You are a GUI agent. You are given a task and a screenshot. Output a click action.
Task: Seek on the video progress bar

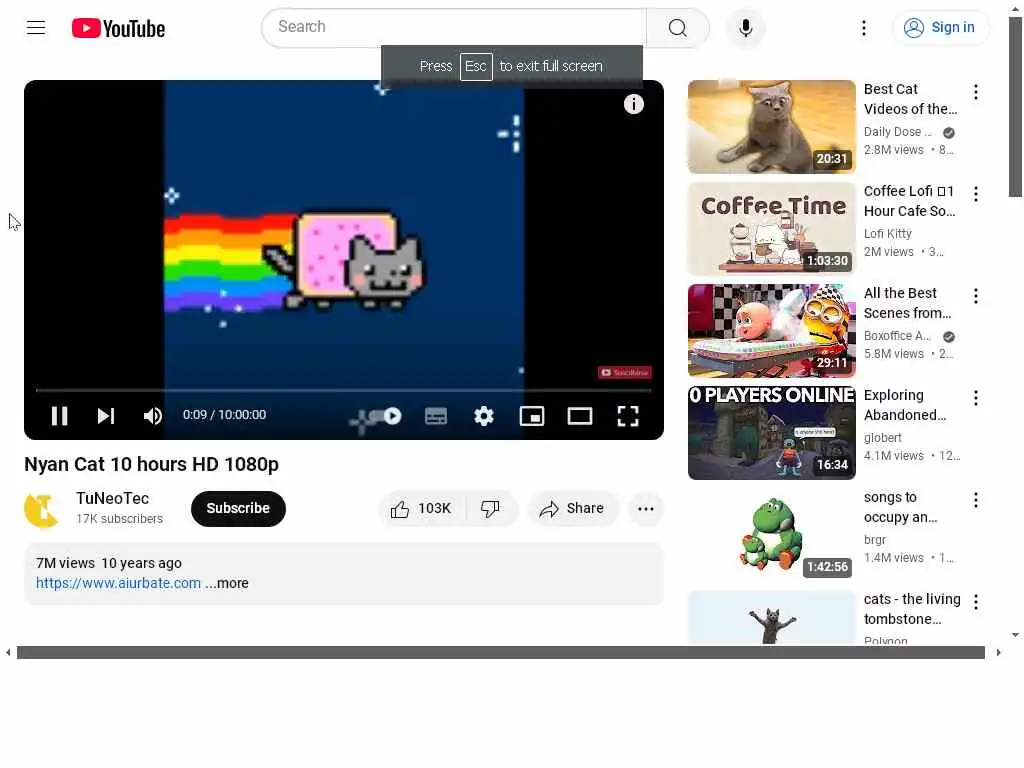(344, 390)
